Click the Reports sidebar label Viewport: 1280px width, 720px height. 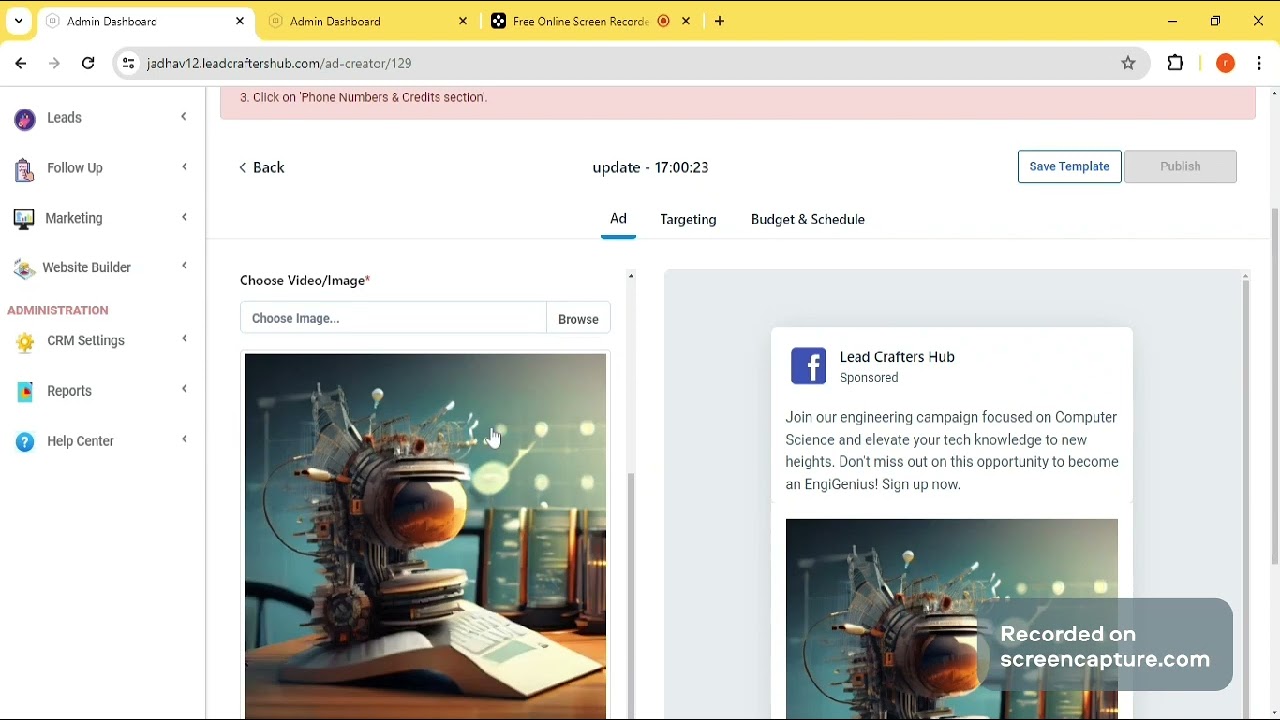tap(69, 391)
